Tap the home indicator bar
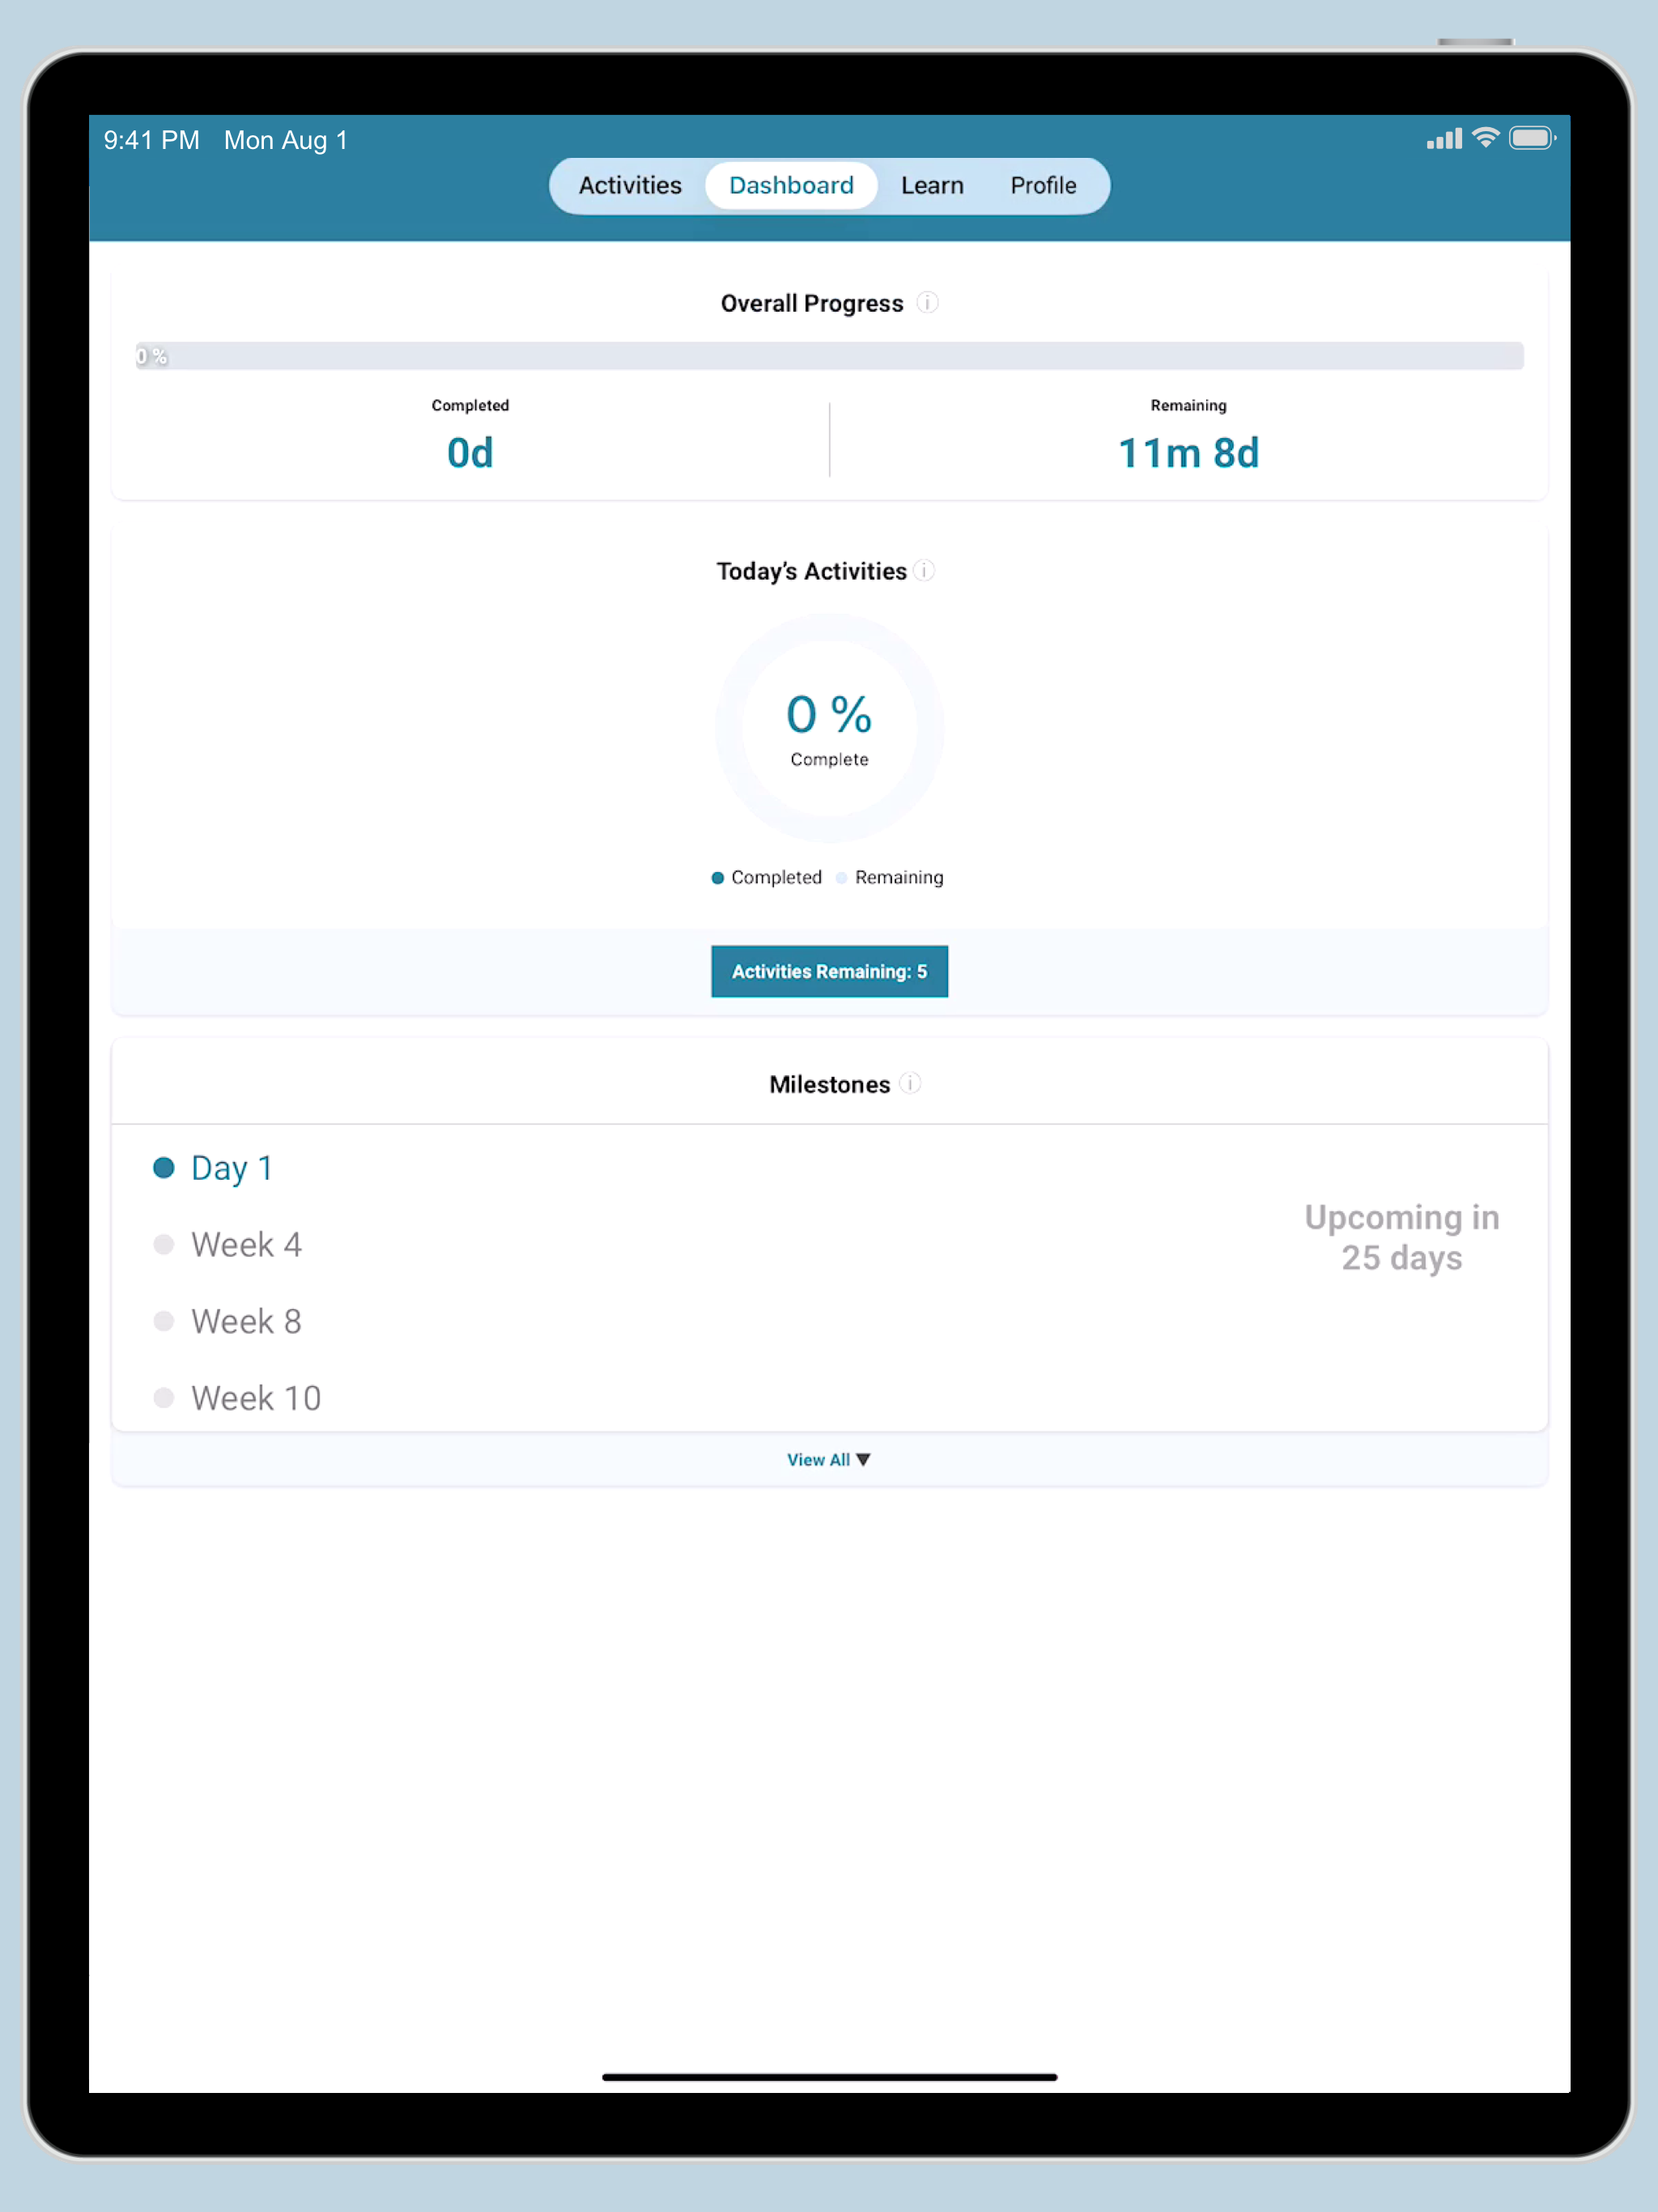This screenshot has width=1658, height=2212. 829,2077
